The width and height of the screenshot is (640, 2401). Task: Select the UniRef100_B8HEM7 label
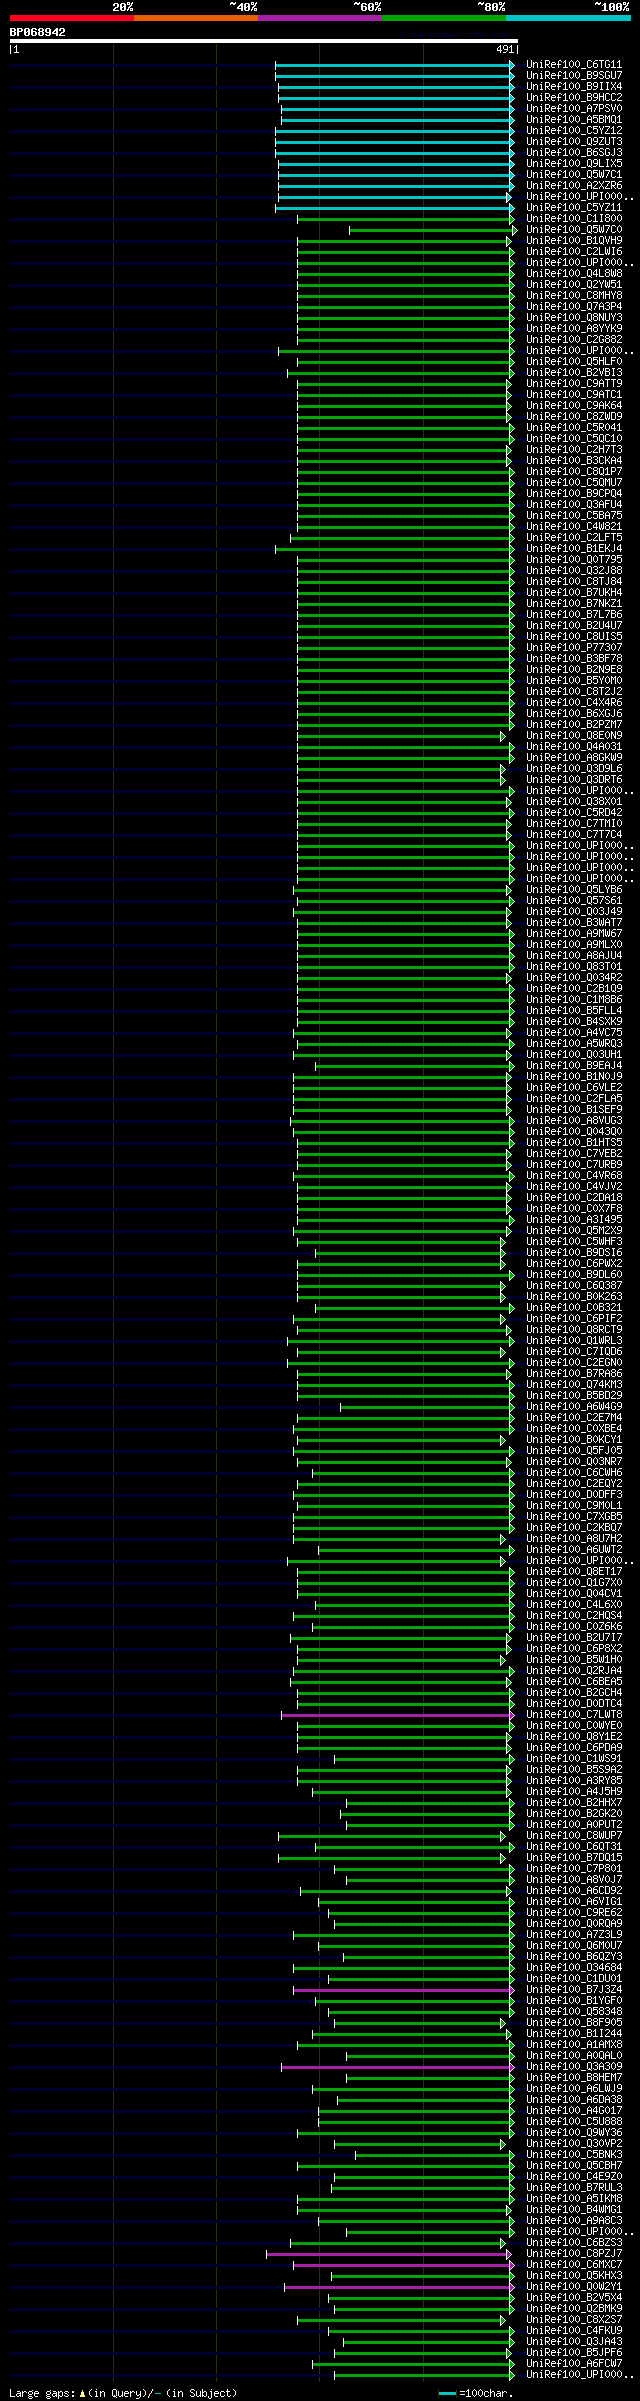coord(574,2078)
